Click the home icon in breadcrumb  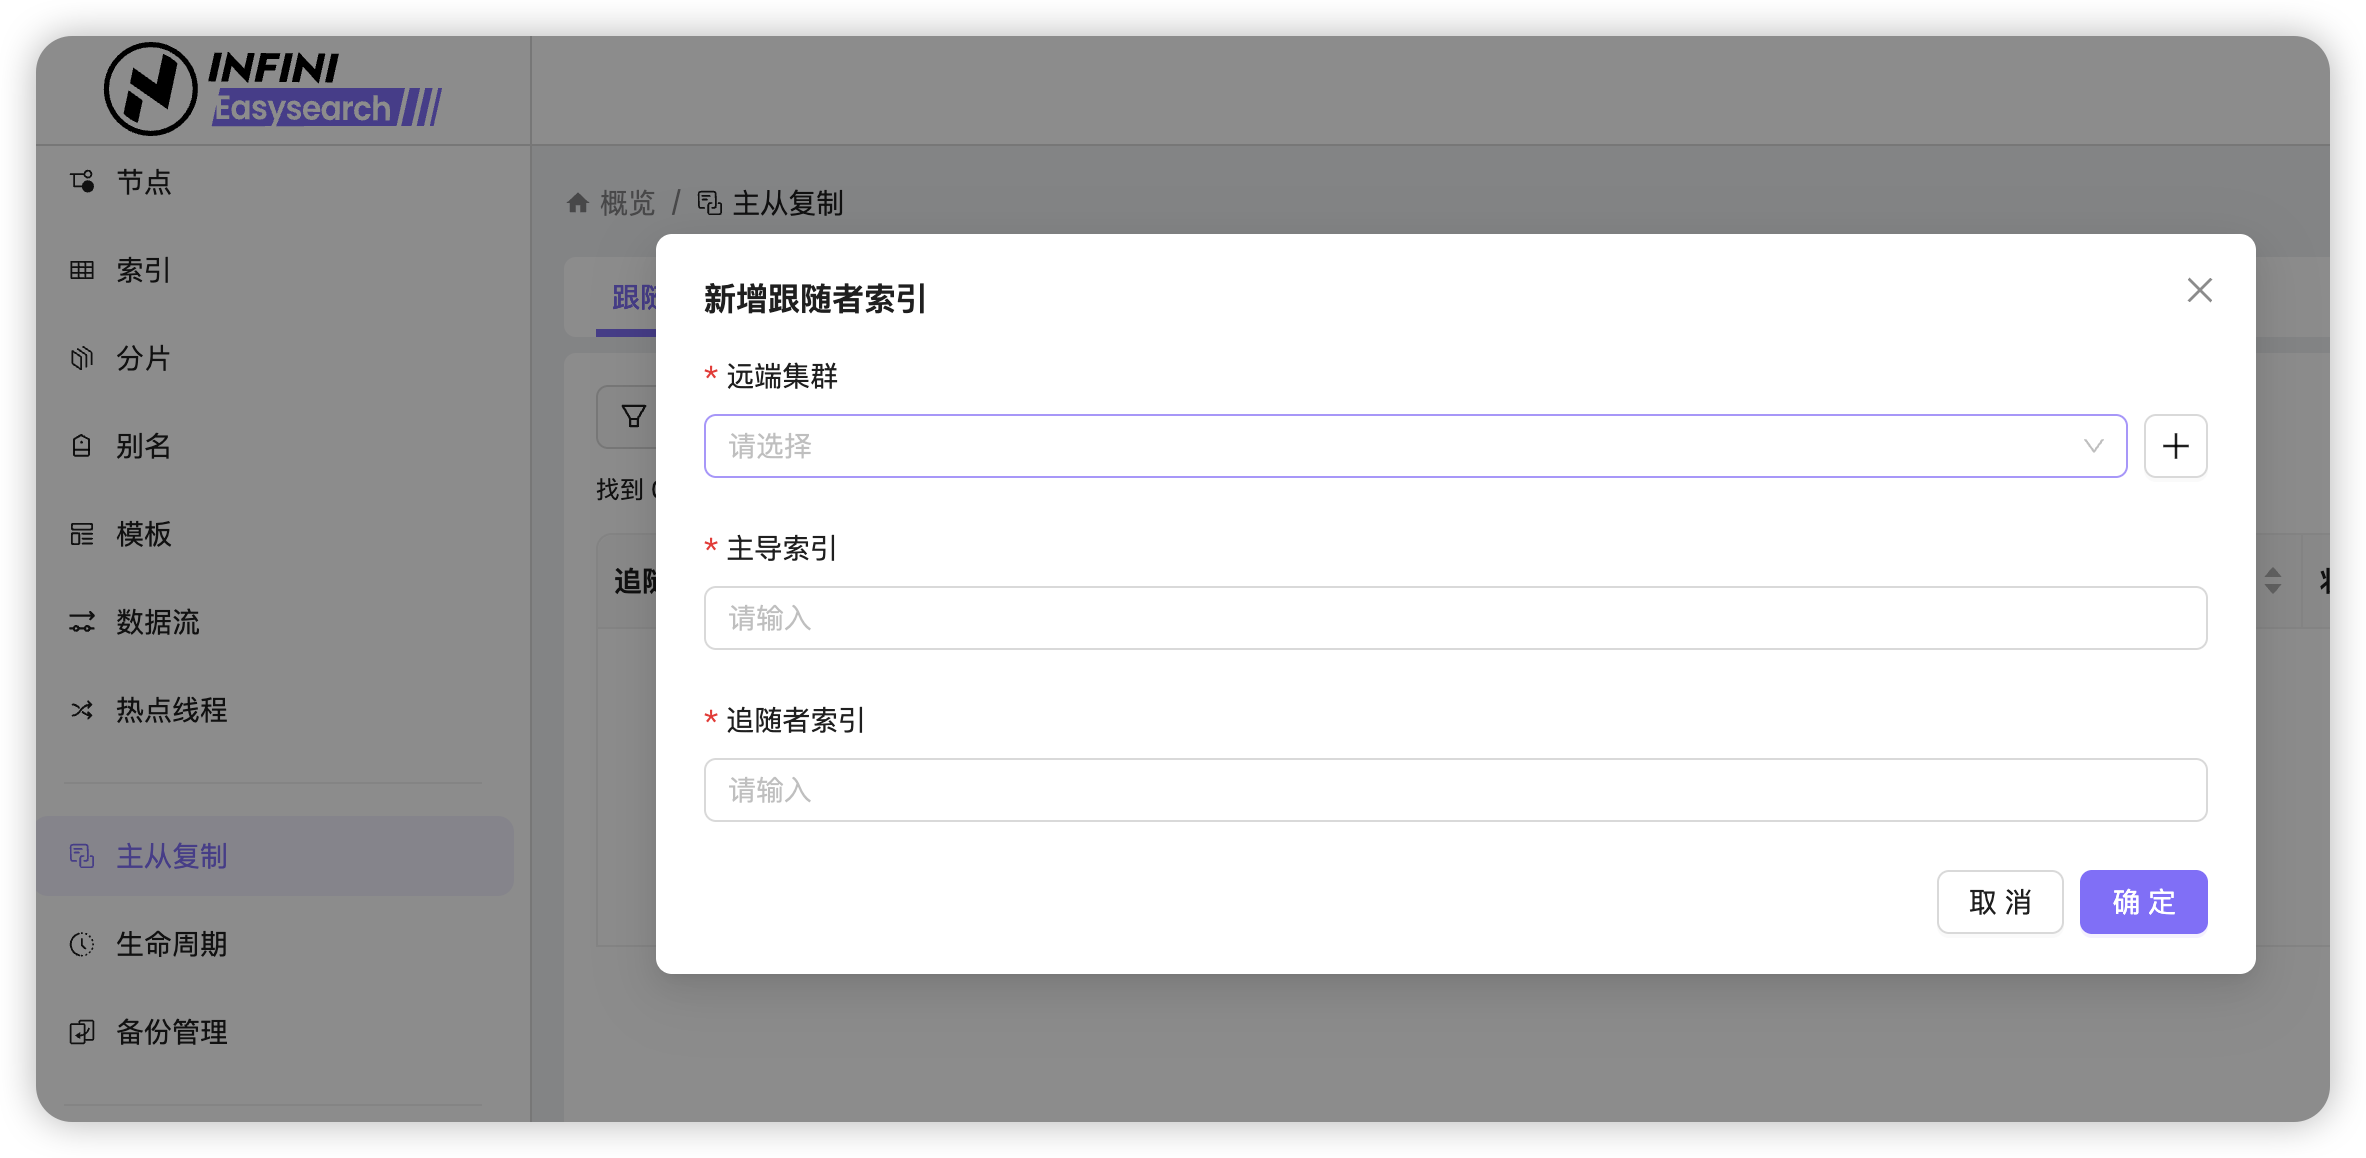coord(577,203)
